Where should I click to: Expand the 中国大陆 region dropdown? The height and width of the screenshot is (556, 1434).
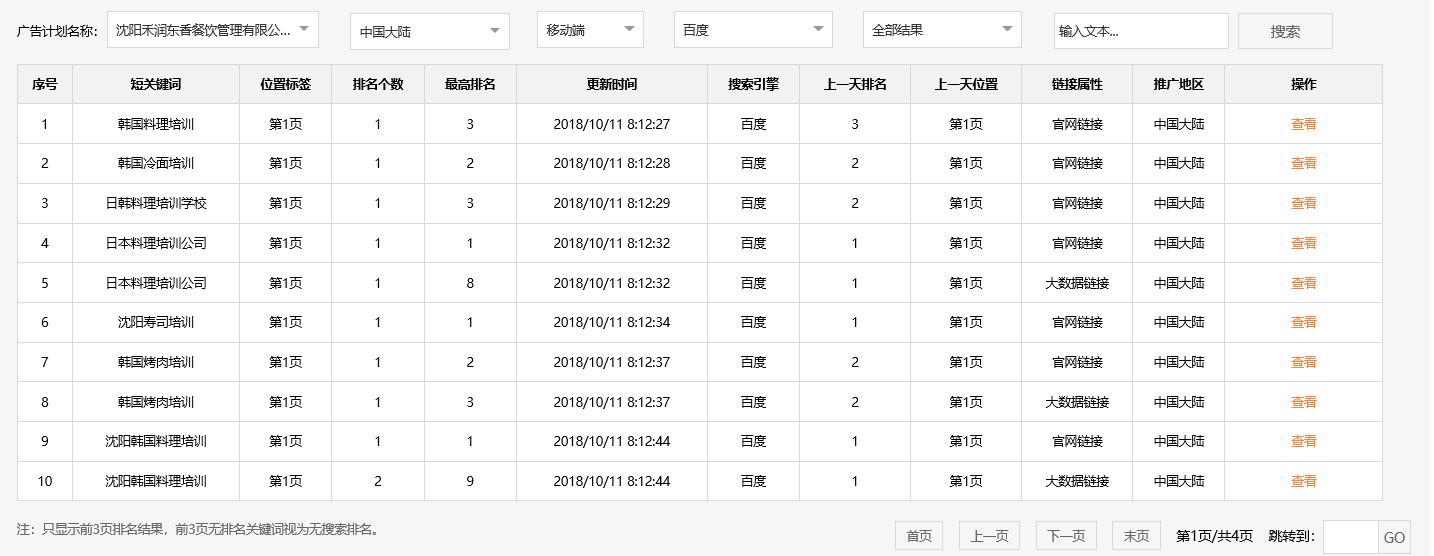point(429,32)
